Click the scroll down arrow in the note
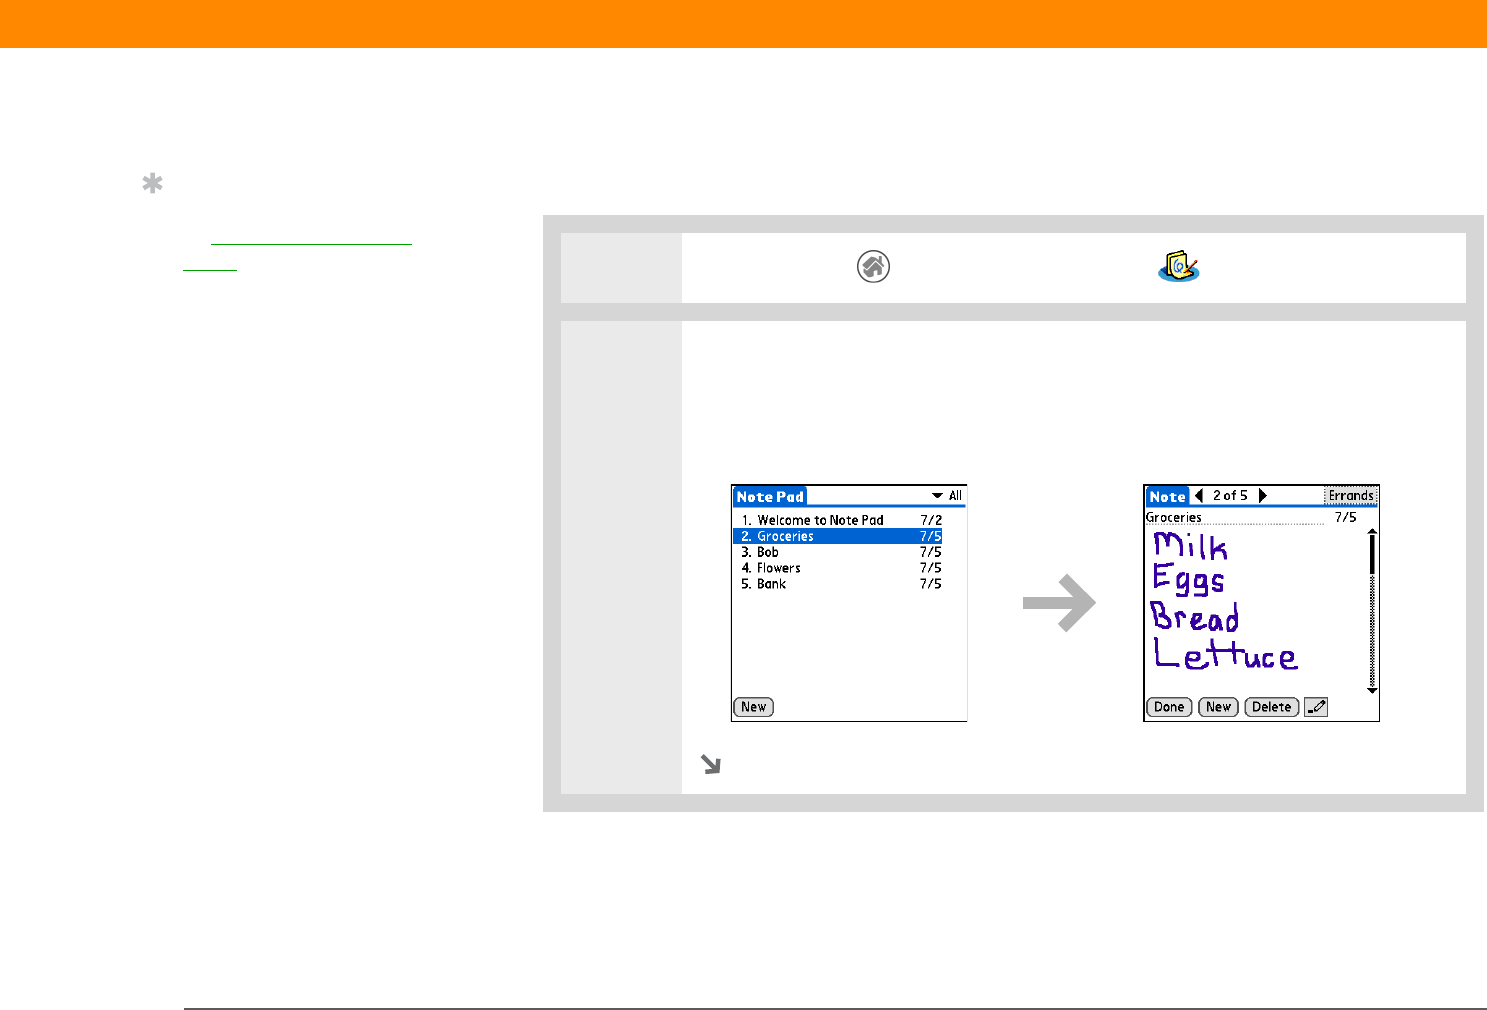Viewport: 1487px width, 1010px height. (1372, 690)
